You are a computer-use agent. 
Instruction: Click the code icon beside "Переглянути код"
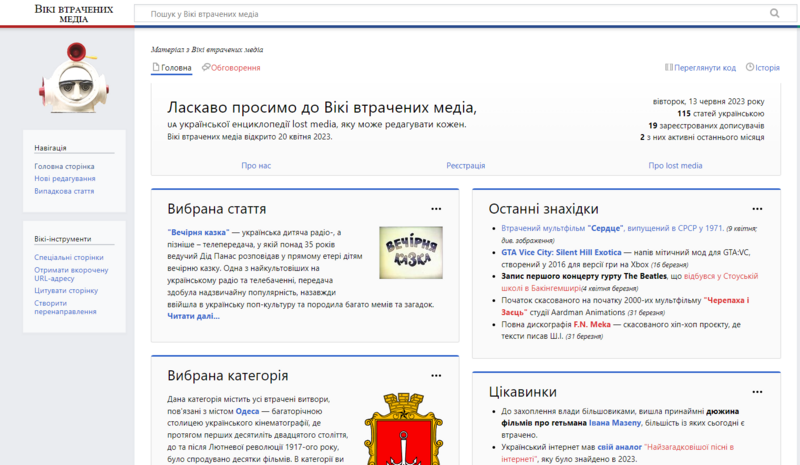point(668,67)
